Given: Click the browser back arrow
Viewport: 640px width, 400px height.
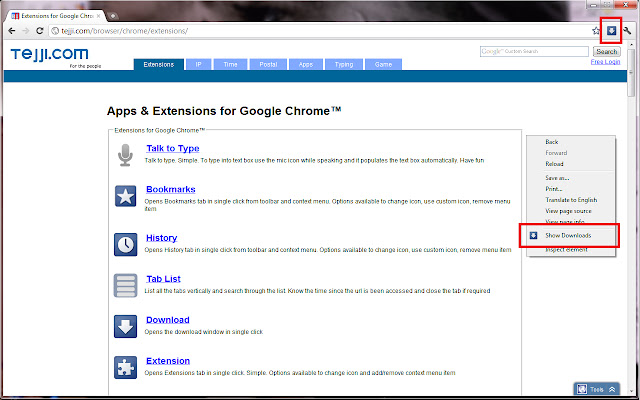Looking at the screenshot, I should 11,31.
